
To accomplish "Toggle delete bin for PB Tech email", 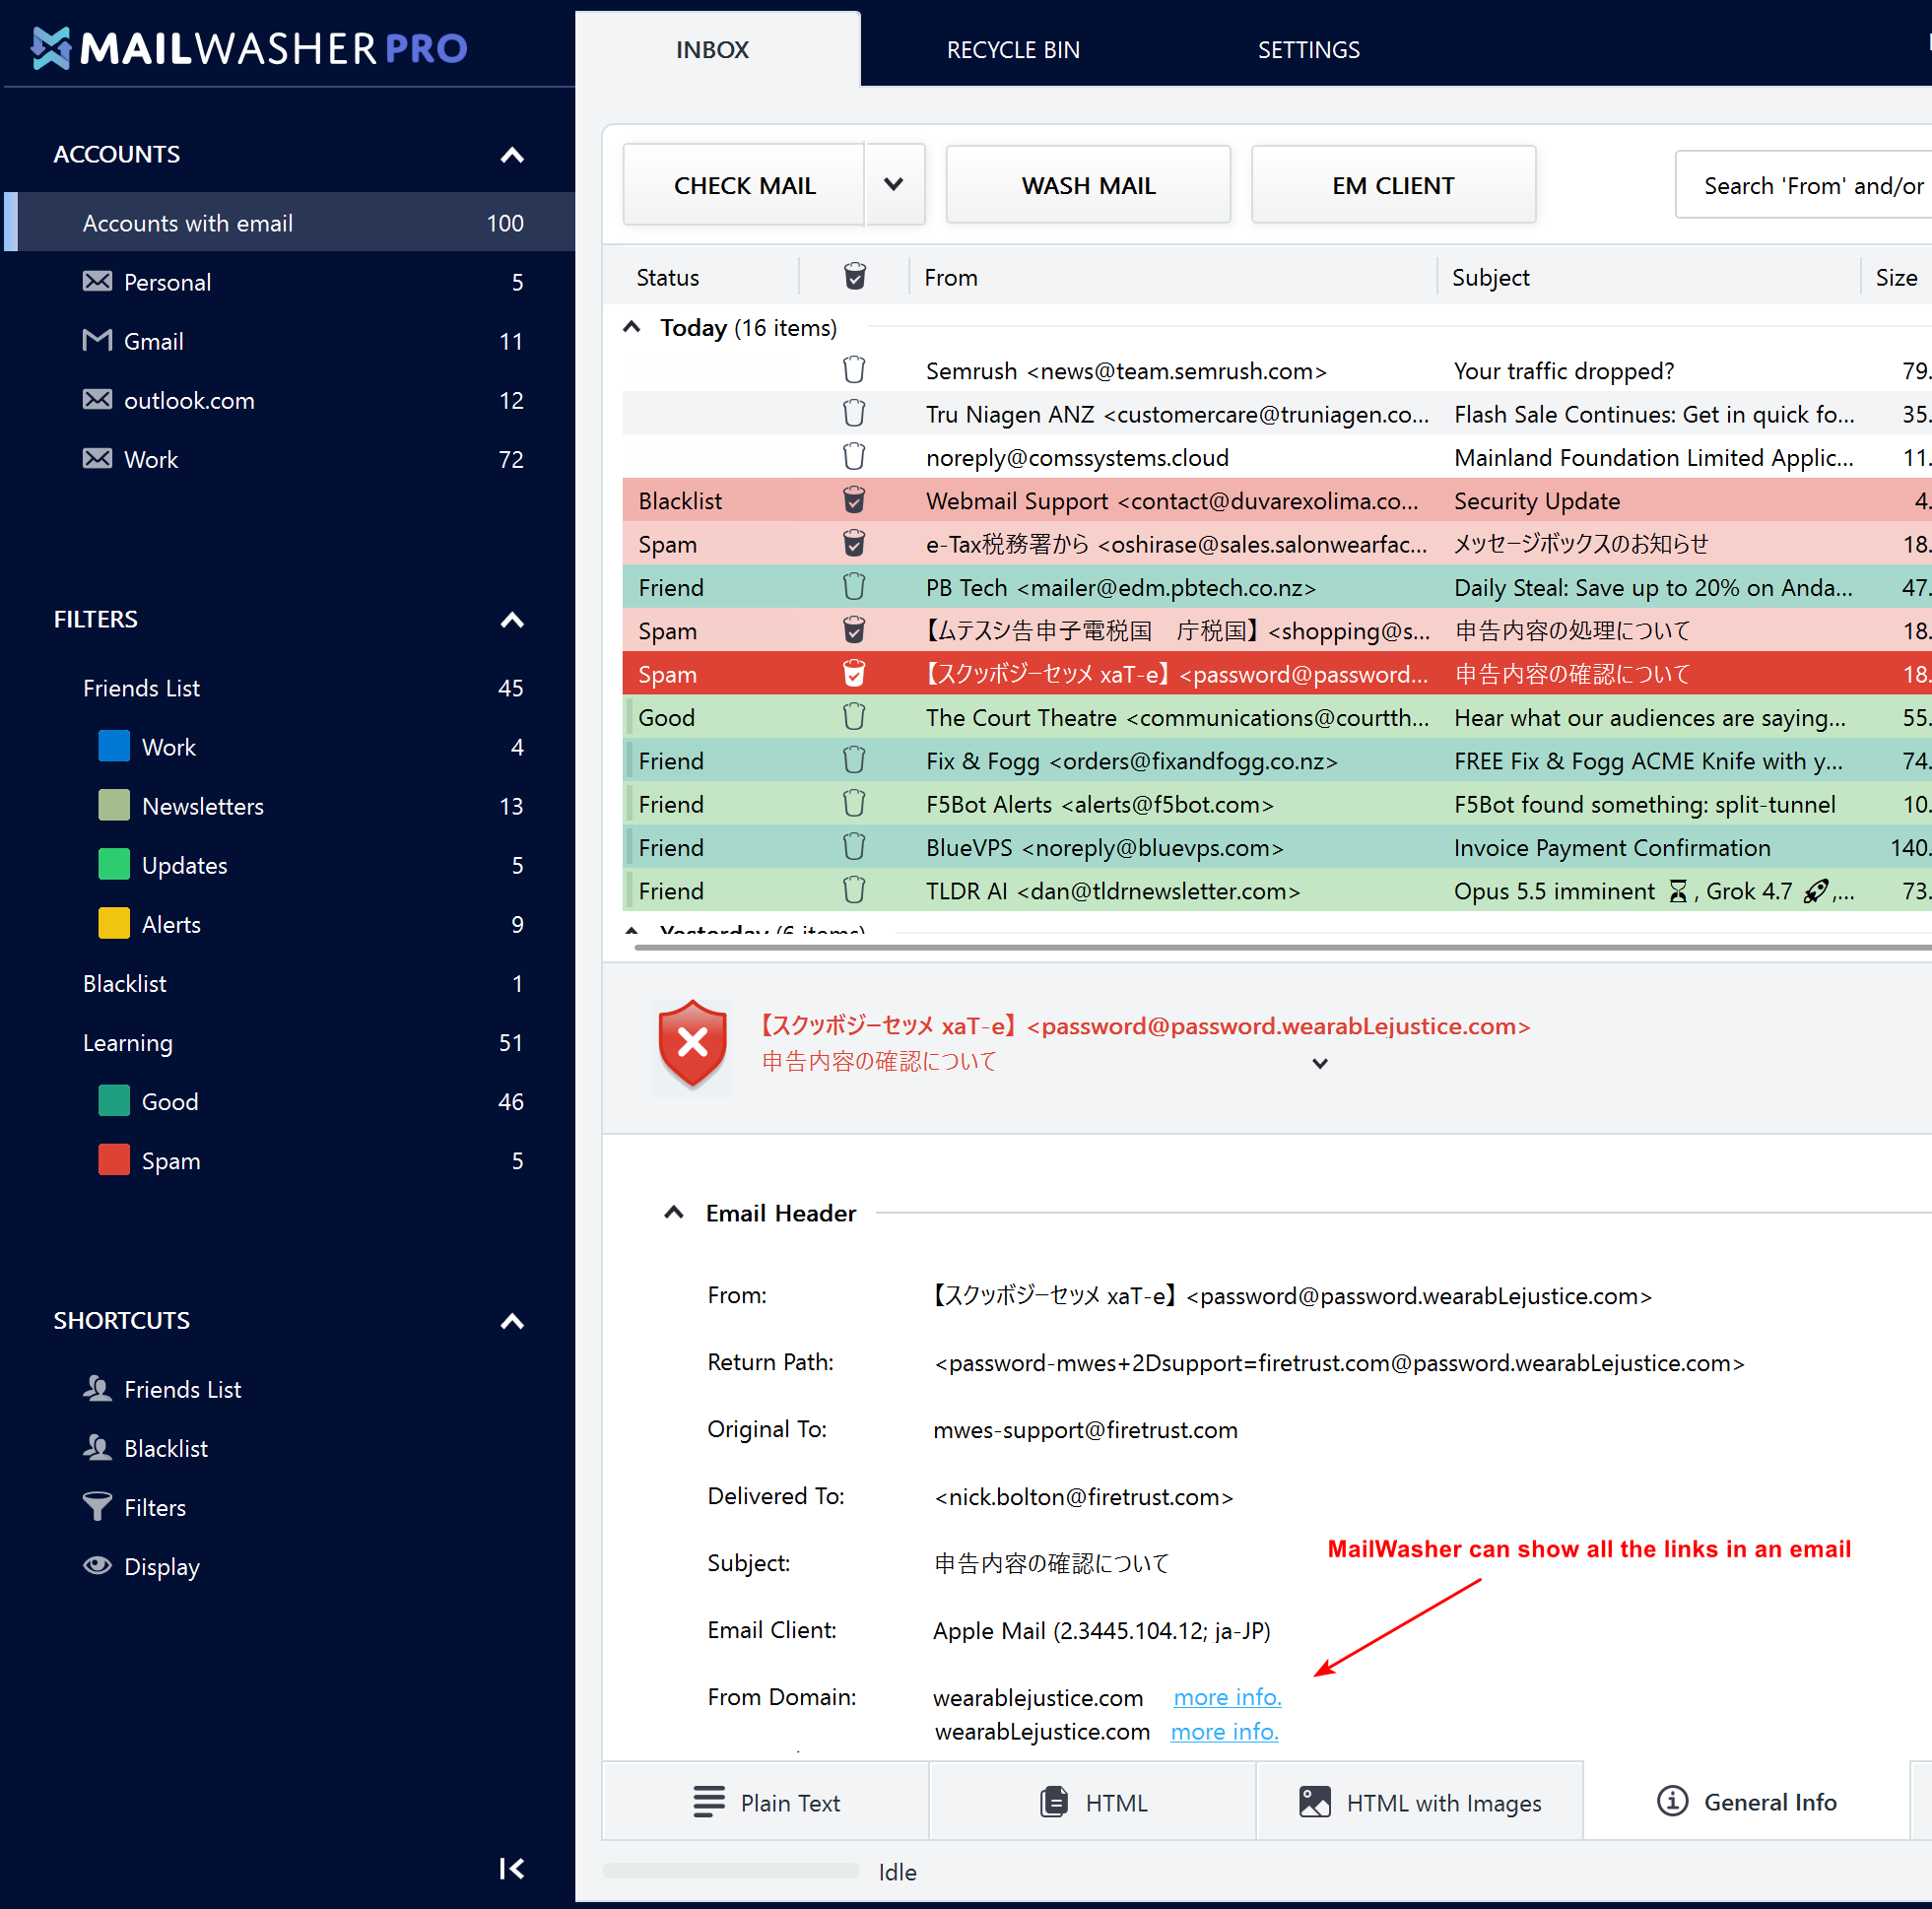I will tap(854, 586).
